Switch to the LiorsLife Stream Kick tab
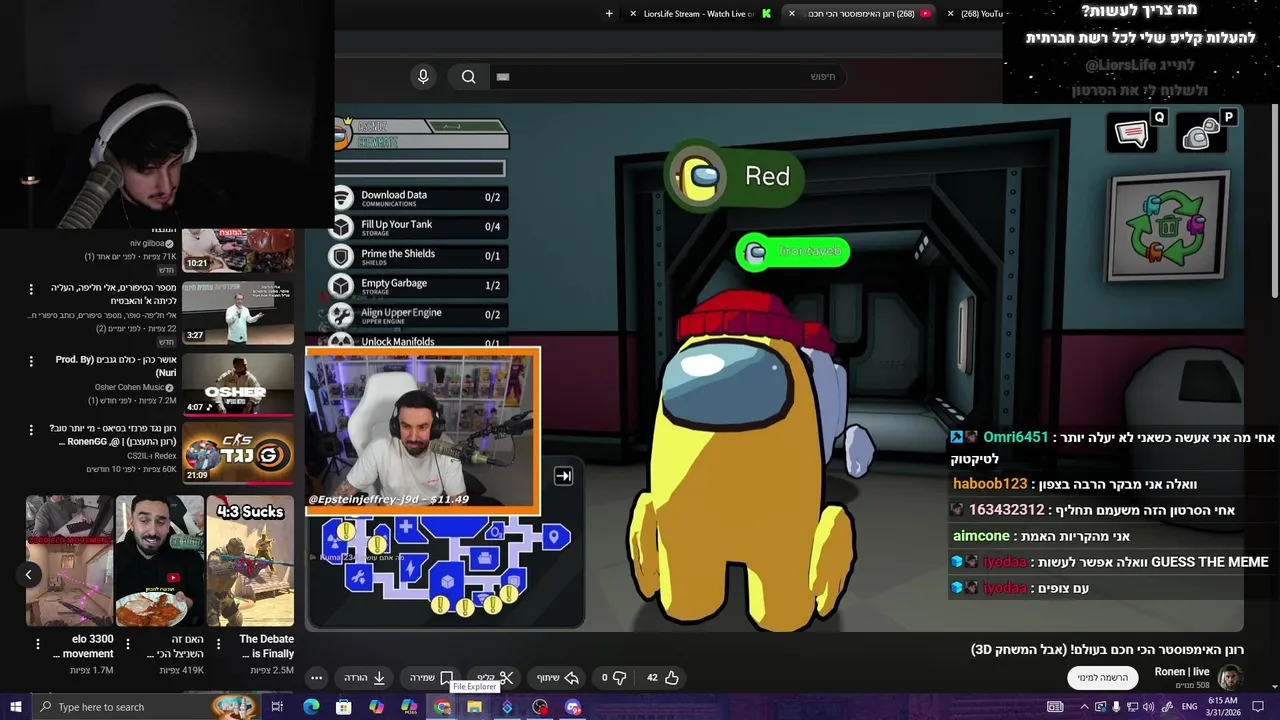The width and height of the screenshot is (1280, 720). (x=700, y=14)
